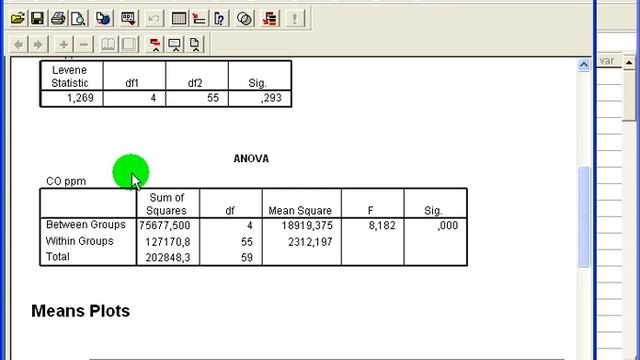Click the Collapse minus icon
The width and height of the screenshot is (640, 360).
coord(83,44)
